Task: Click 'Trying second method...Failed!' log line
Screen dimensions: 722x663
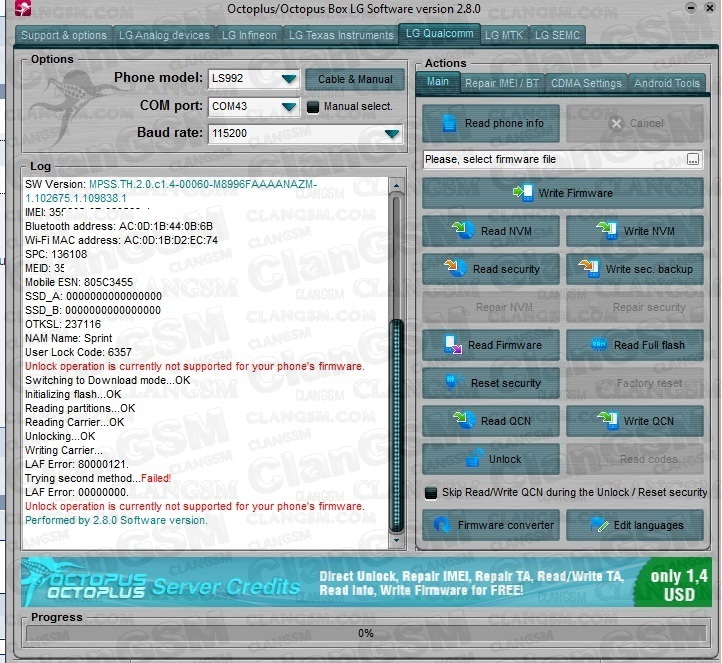Action: 98,478
